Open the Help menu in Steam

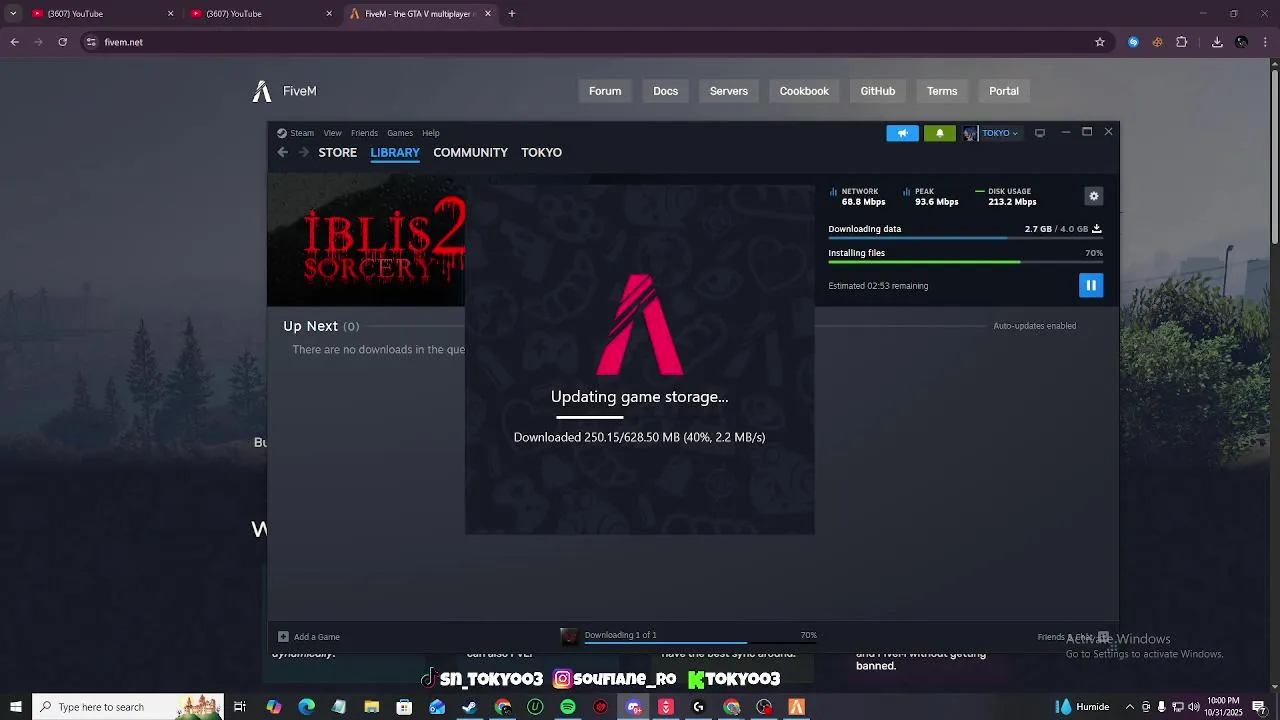(431, 133)
